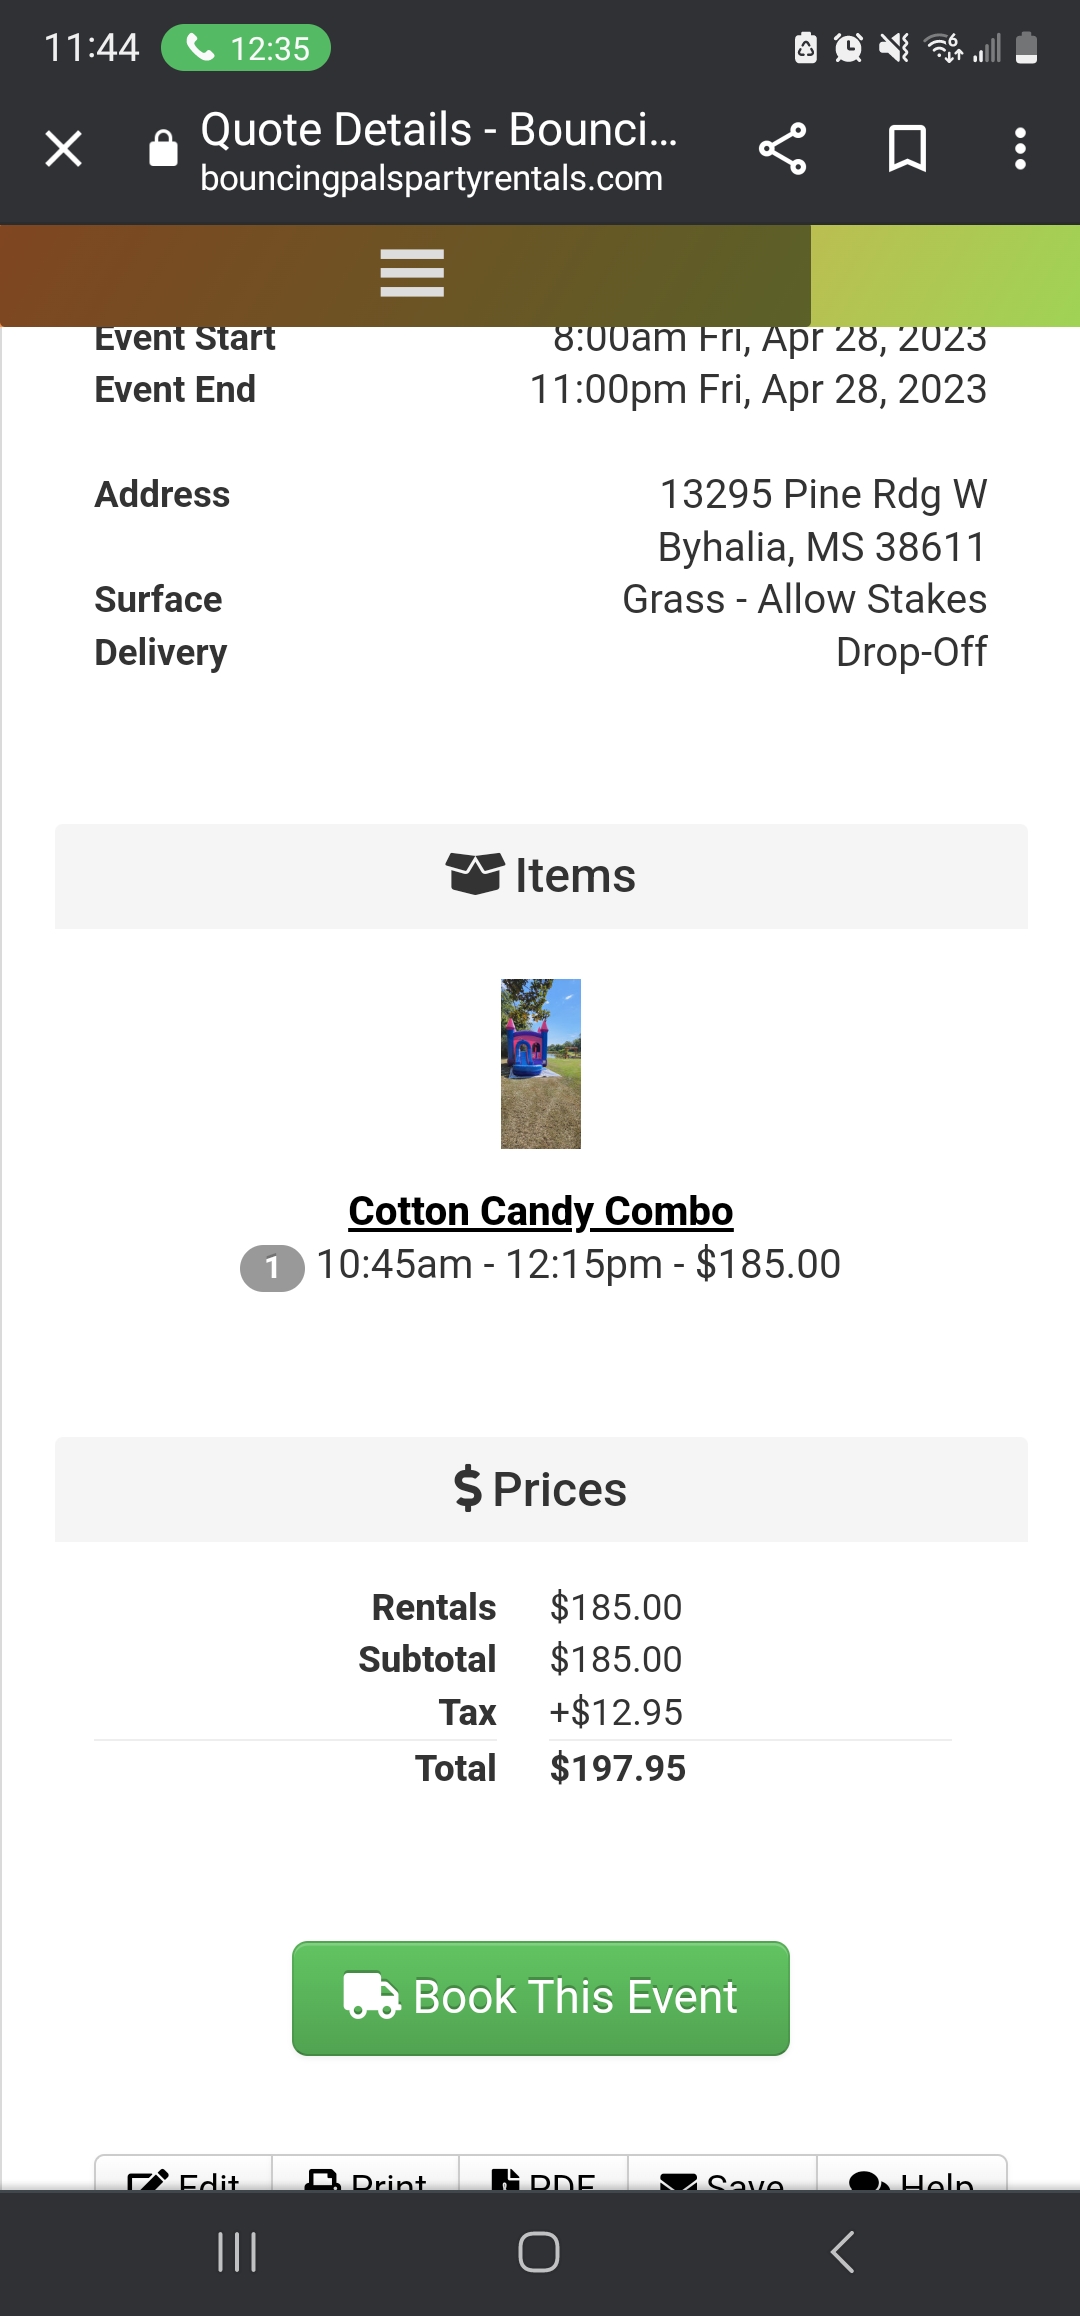Return to the ongoing call indicator
The image size is (1080, 2316).
coord(246,48)
